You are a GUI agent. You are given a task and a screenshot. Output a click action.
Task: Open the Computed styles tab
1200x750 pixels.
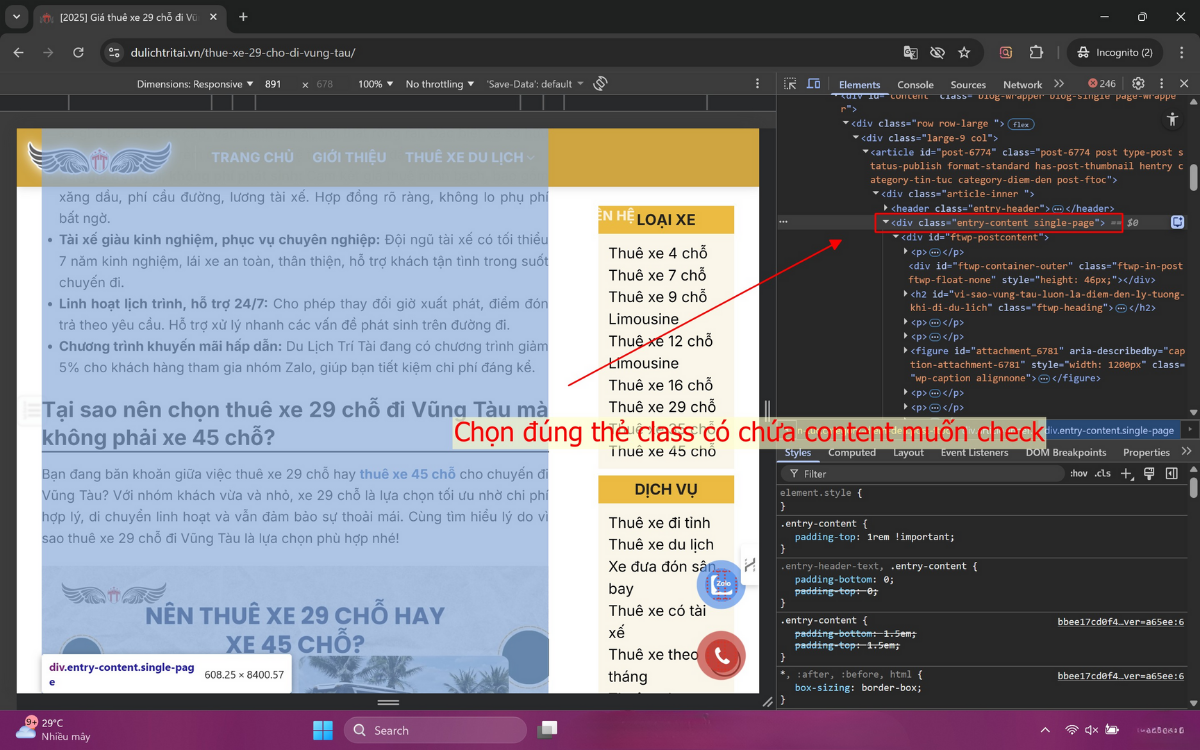pyautogui.click(x=852, y=452)
